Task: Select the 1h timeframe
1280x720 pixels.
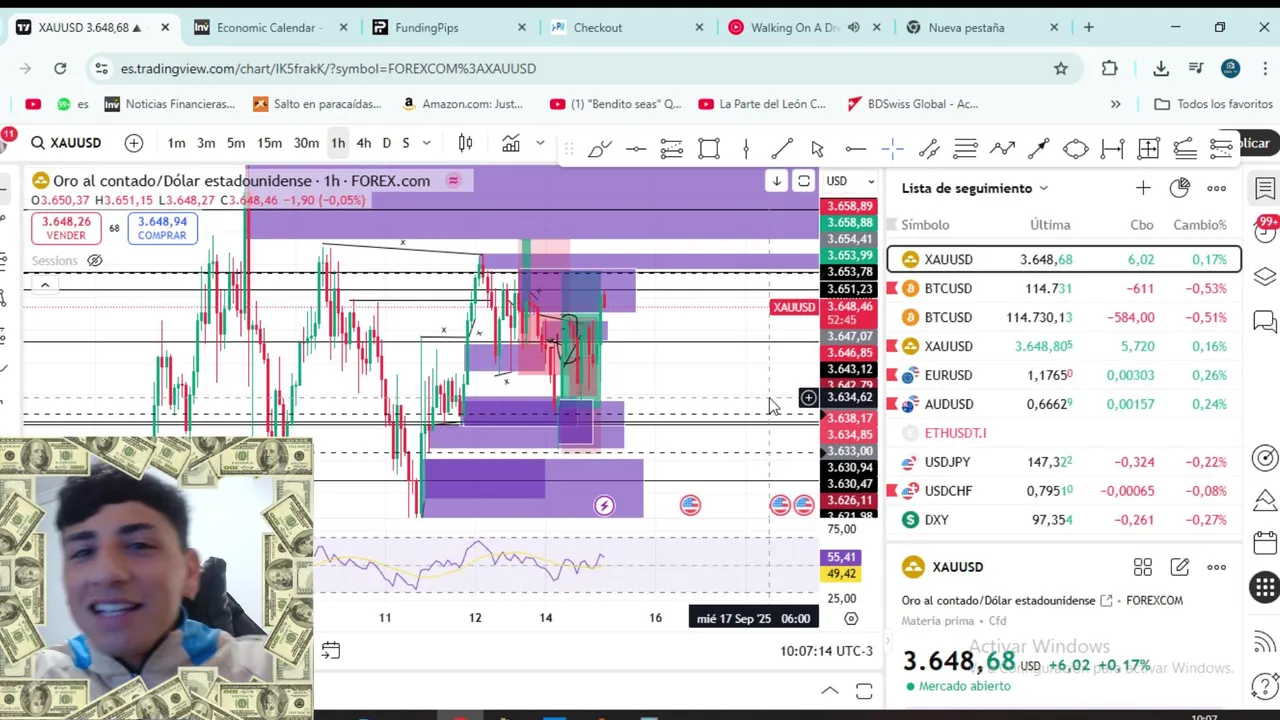Action: point(338,143)
